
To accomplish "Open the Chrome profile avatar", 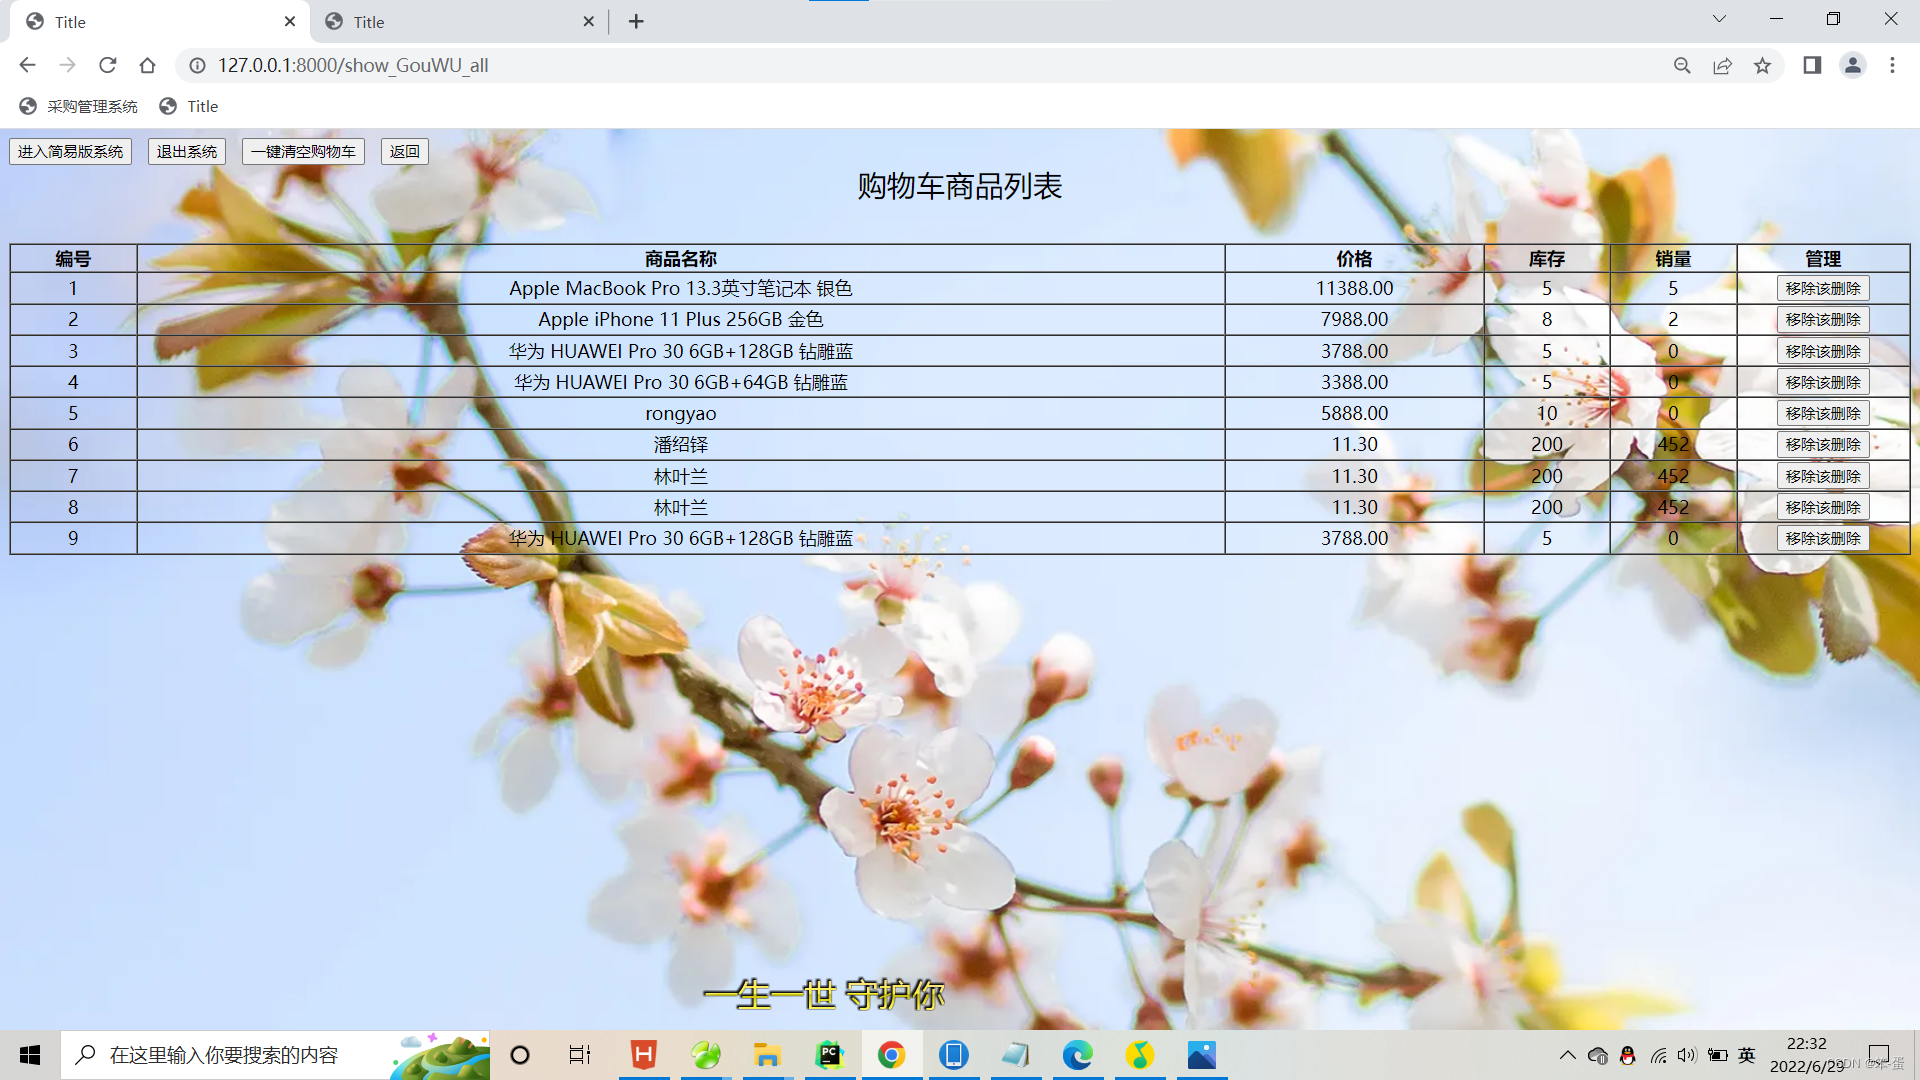I will [1852, 65].
